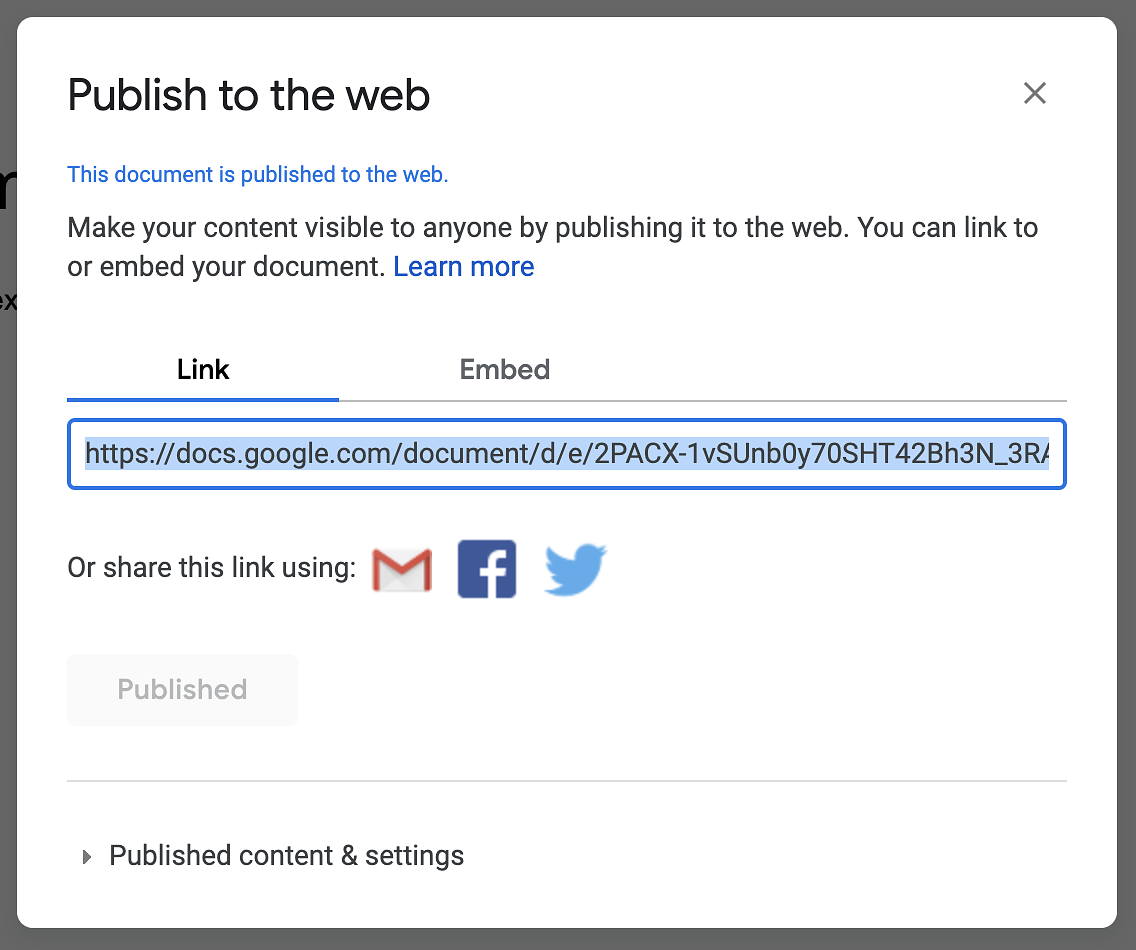Click the greyed-out Published button
This screenshot has height=950, width=1136.
tap(183, 689)
